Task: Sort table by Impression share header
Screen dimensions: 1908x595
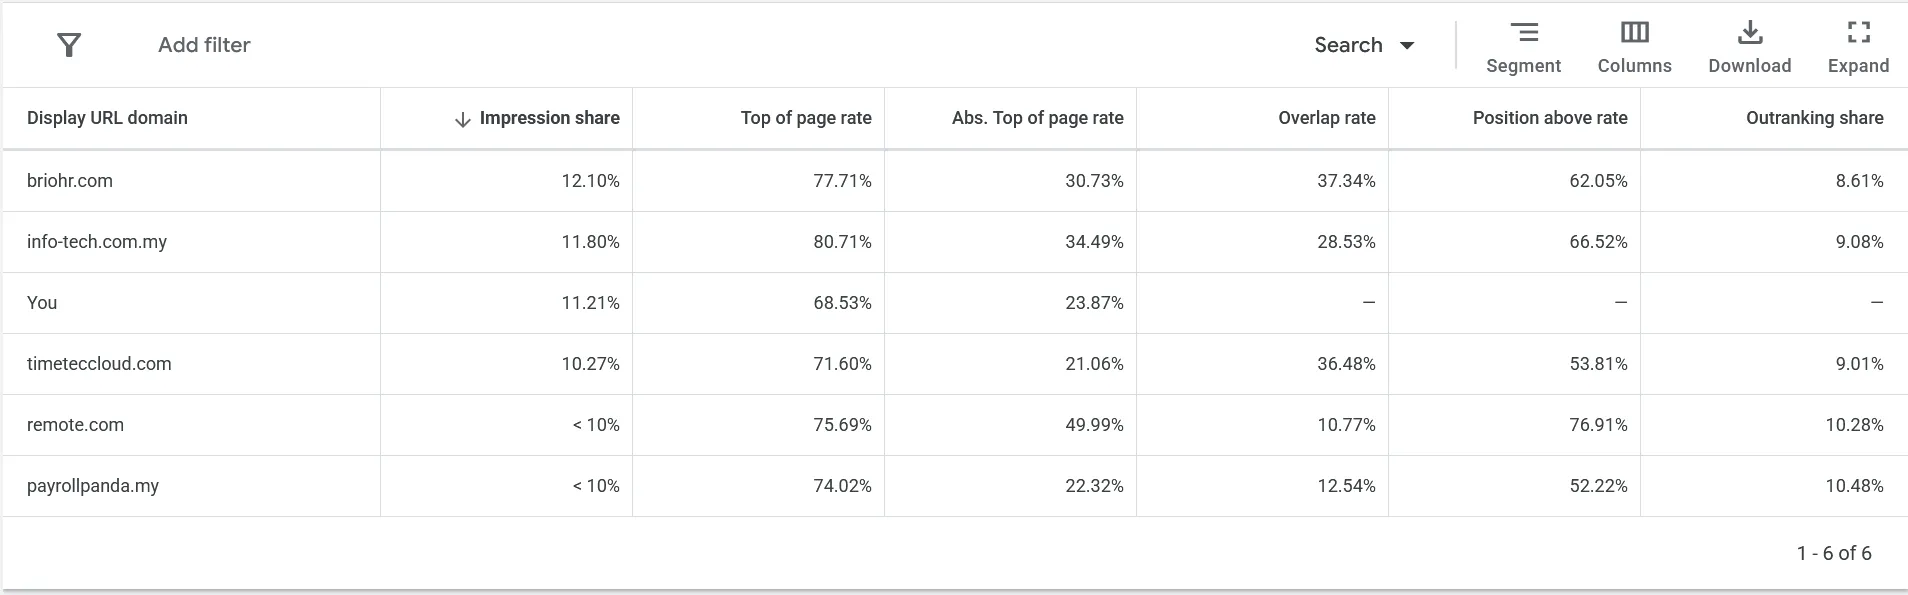Action: [548, 118]
